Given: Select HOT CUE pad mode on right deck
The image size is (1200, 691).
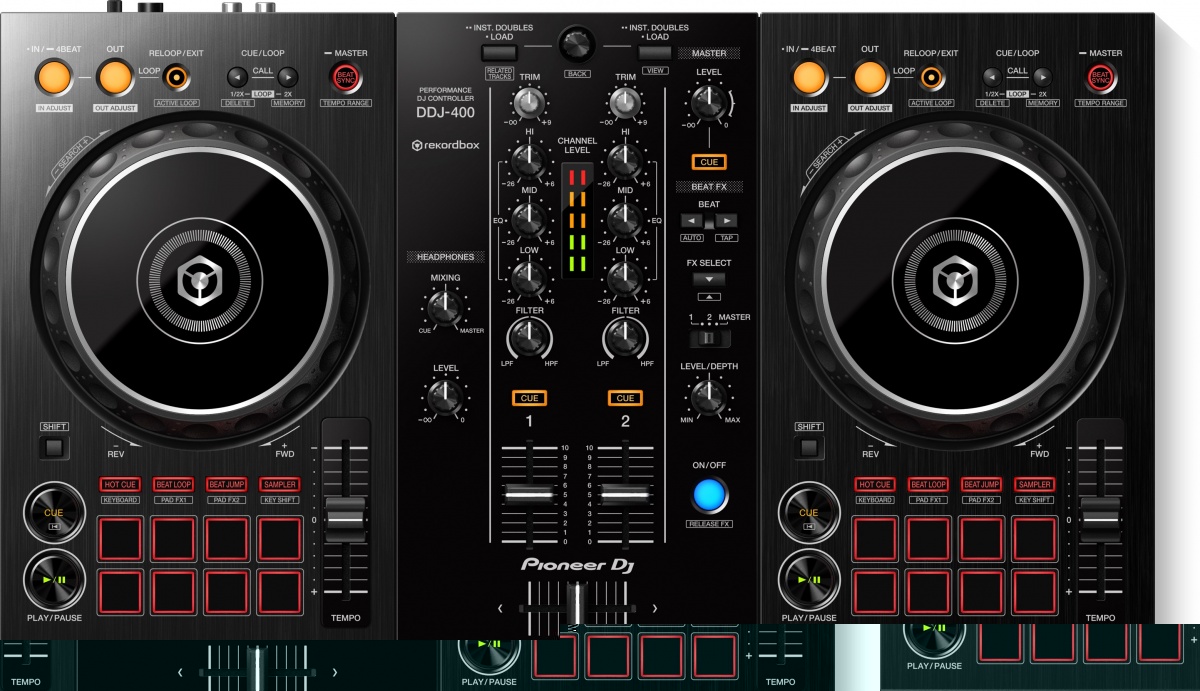Looking at the screenshot, I should [x=875, y=484].
